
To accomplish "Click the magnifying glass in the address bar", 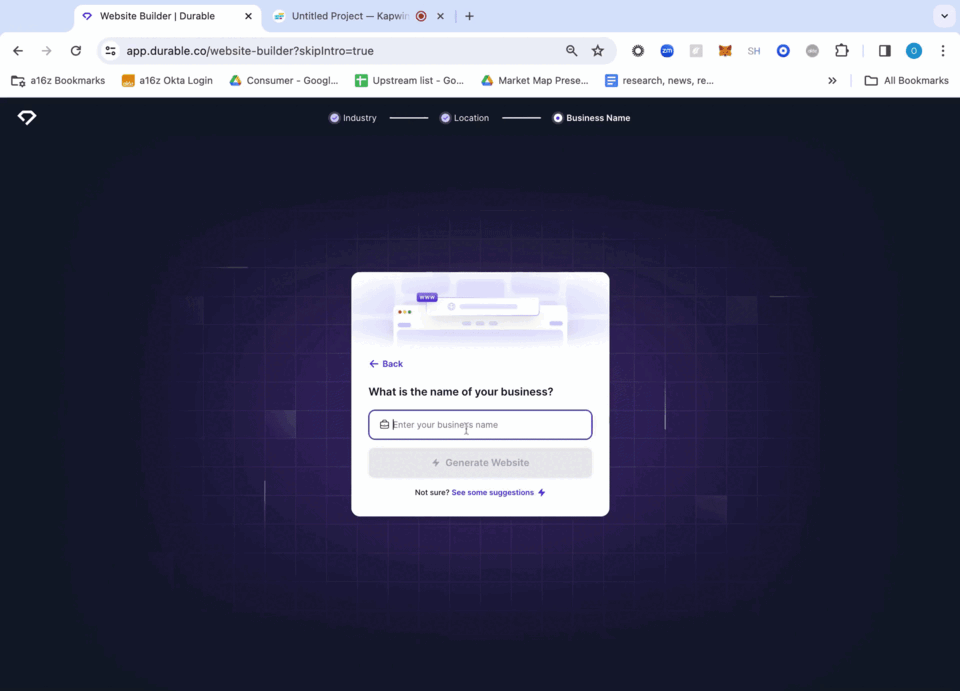I will coord(571,50).
